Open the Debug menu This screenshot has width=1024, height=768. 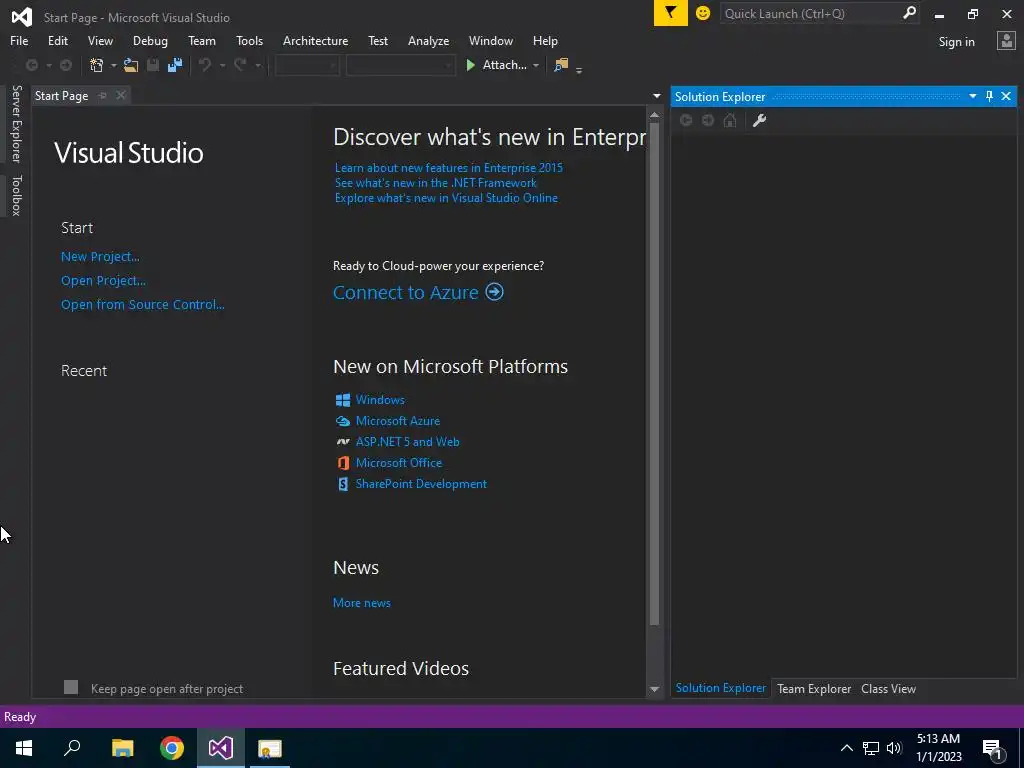click(150, 40)
